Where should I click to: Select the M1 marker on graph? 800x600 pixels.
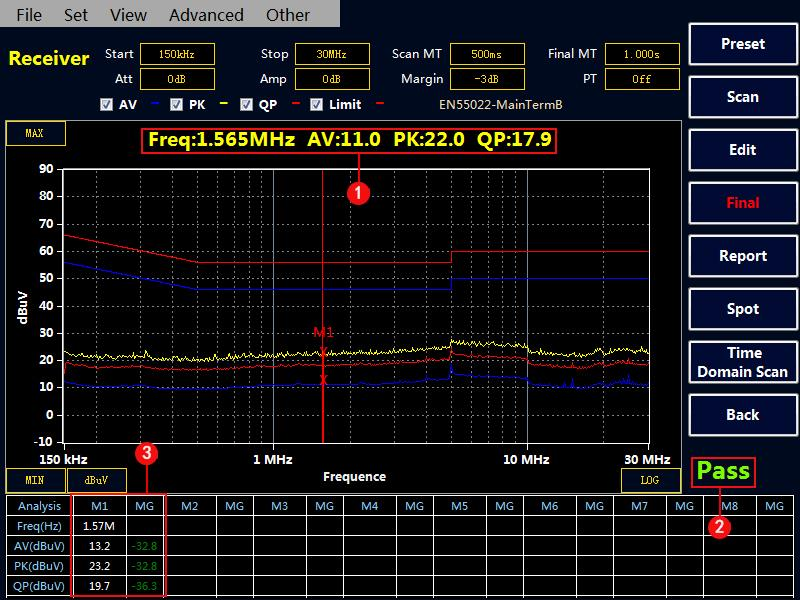pos(323,332)
